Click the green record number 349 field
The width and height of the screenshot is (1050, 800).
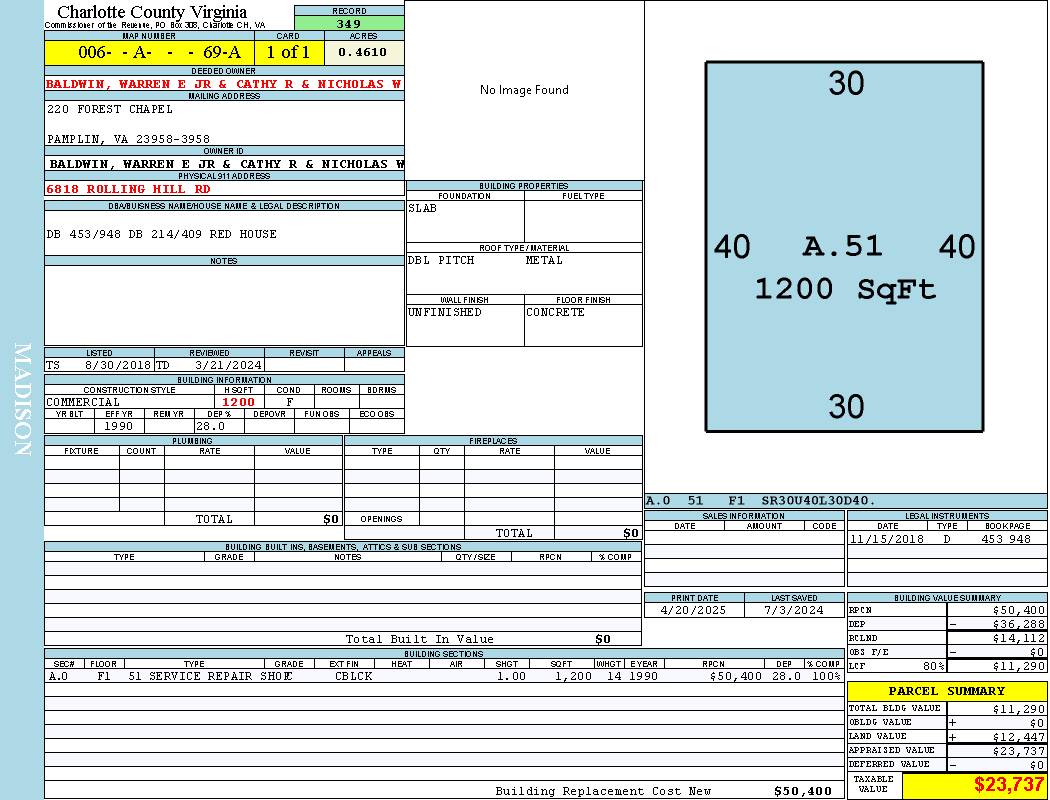[x=349, y=24]
